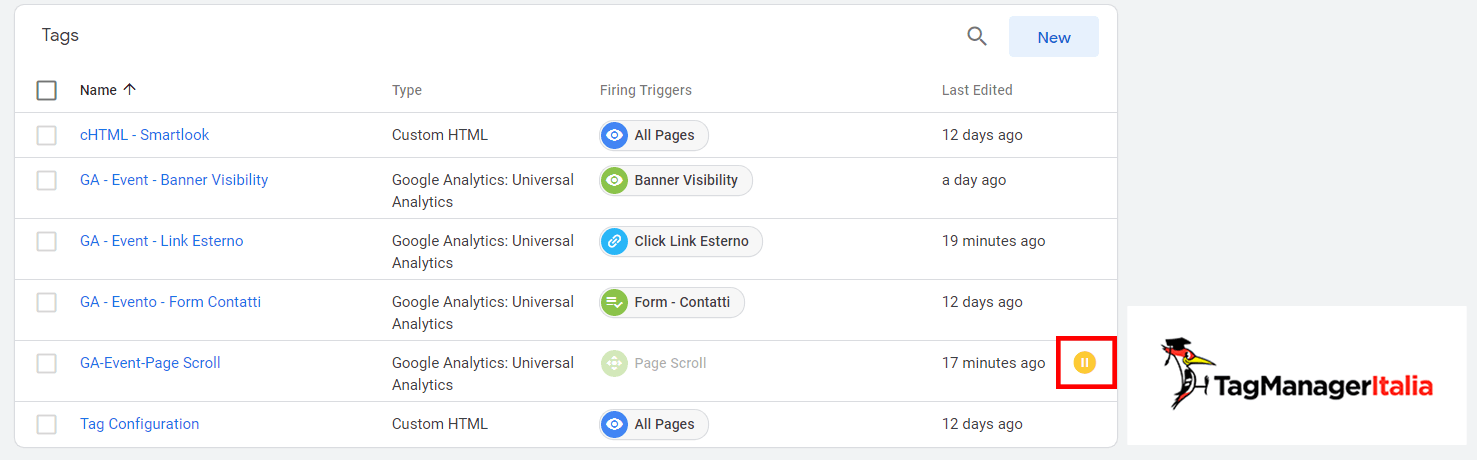Tick the GA-Event-Page Scroll row checkbox
The height and width of the screenshot is (460, 1477).
coord(47,363)
